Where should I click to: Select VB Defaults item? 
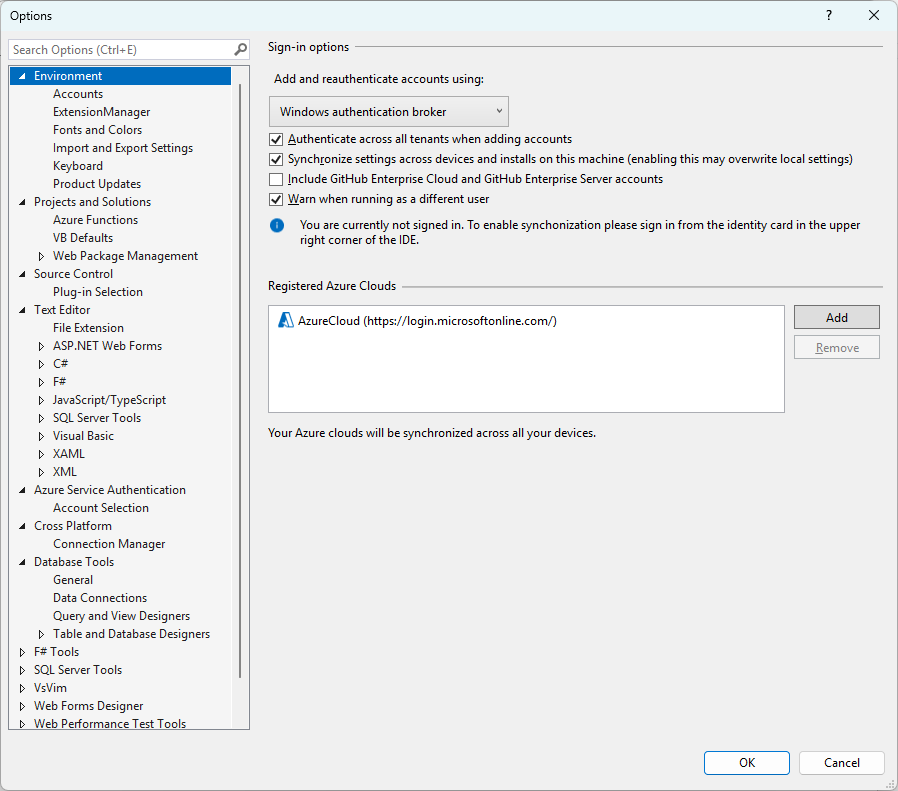click(83, 238)
